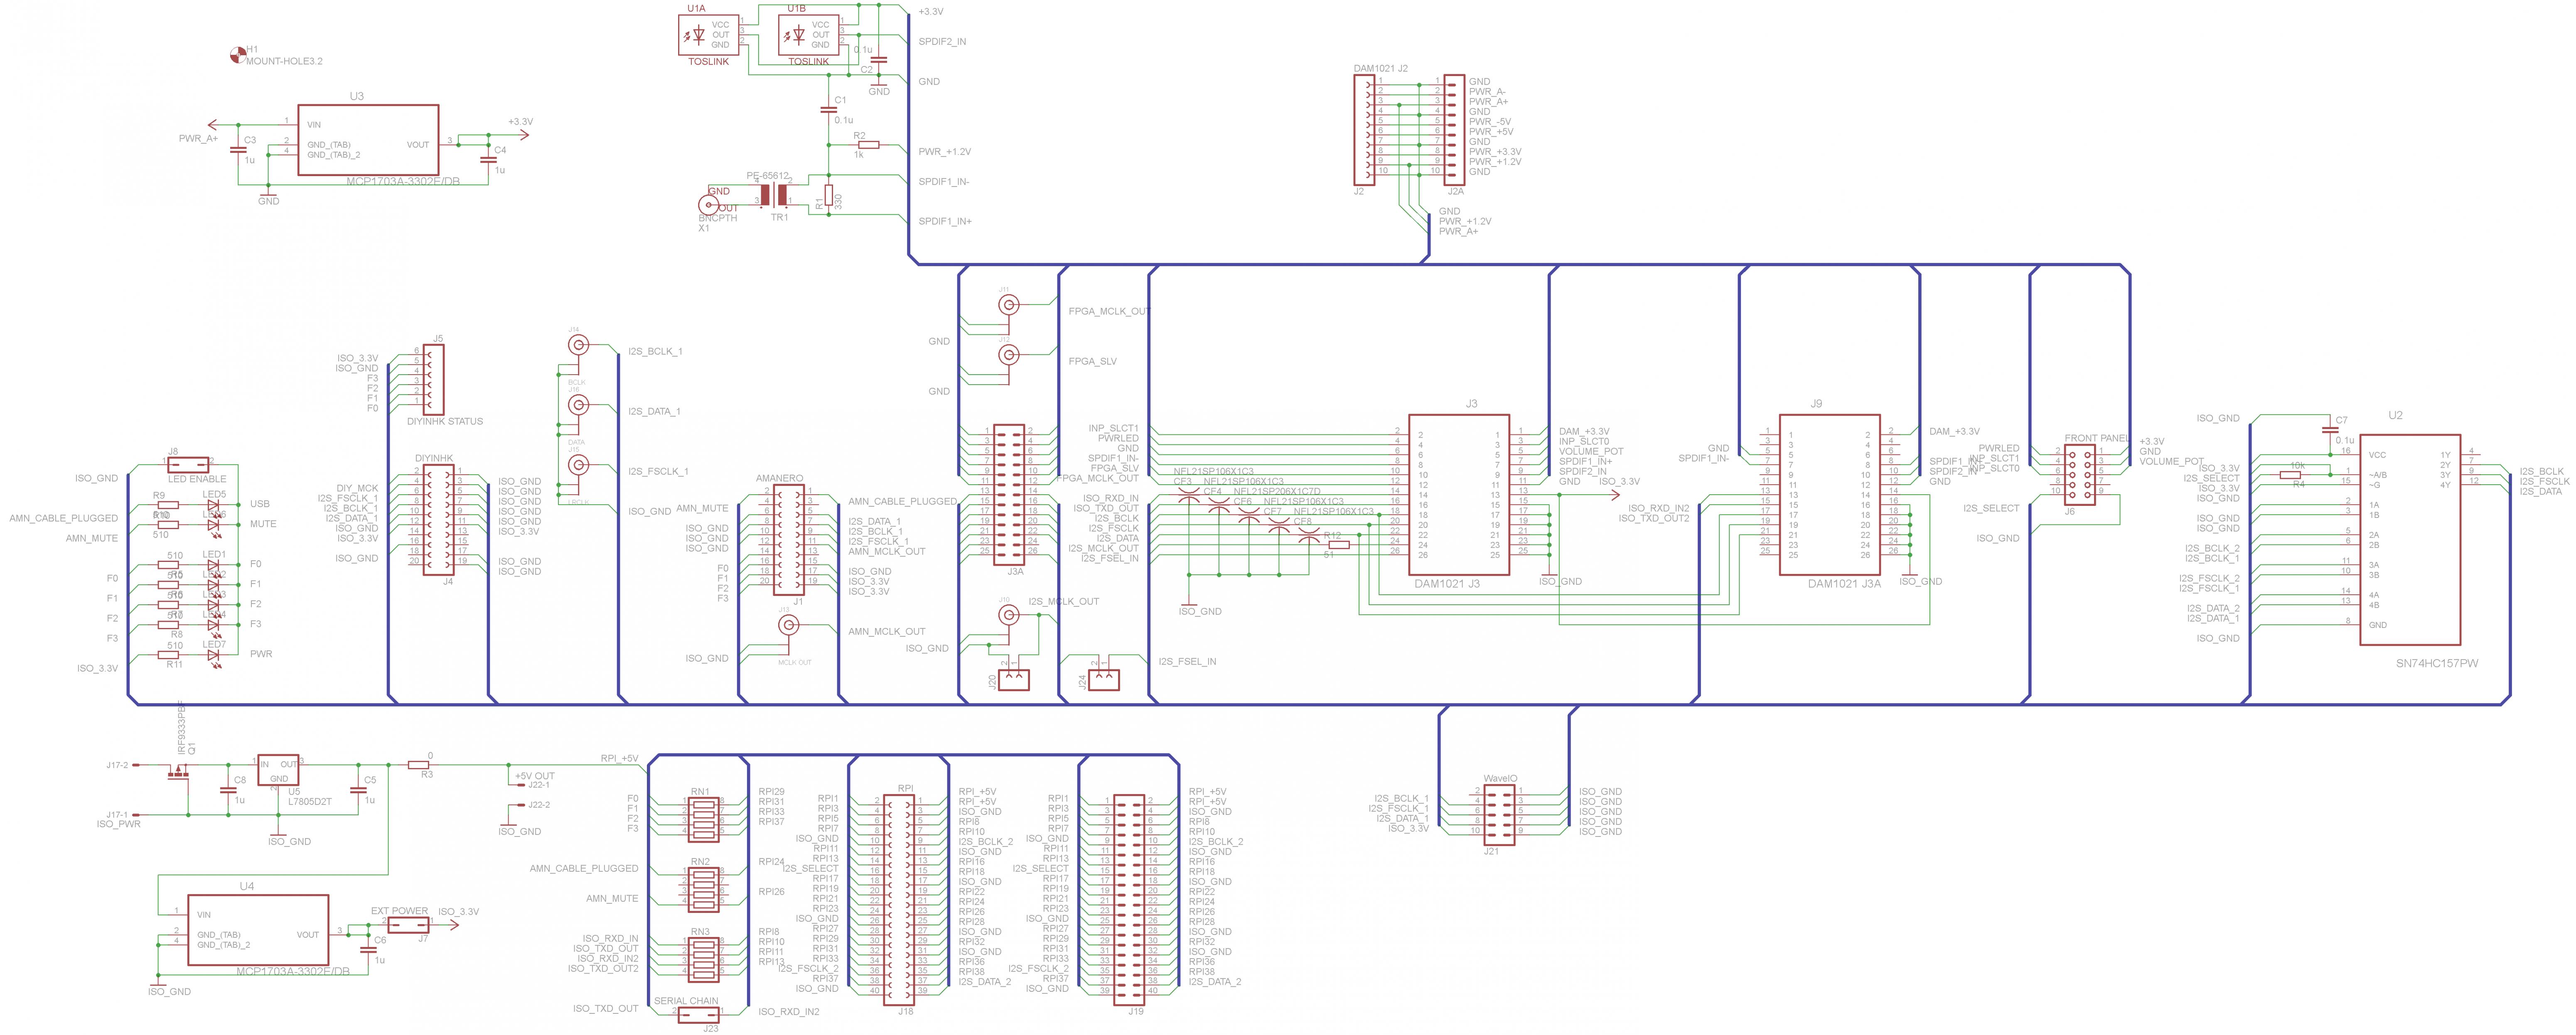Click the DAM1021 J2 label
Screen dimensions: 2576x1035
(1381, 69)
